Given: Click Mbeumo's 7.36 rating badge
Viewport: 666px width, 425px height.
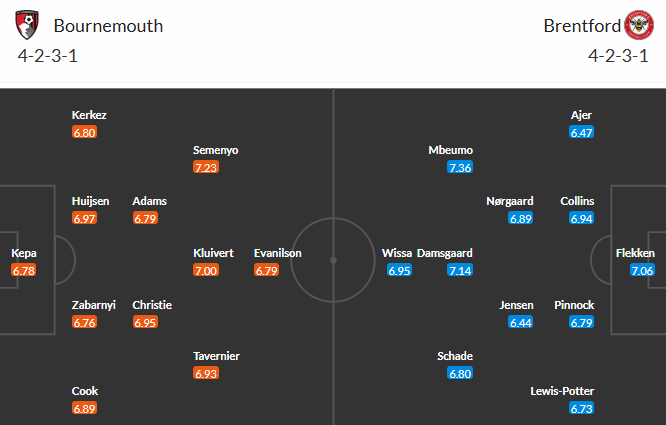Looking at the screenshot, I should (460, 167).
